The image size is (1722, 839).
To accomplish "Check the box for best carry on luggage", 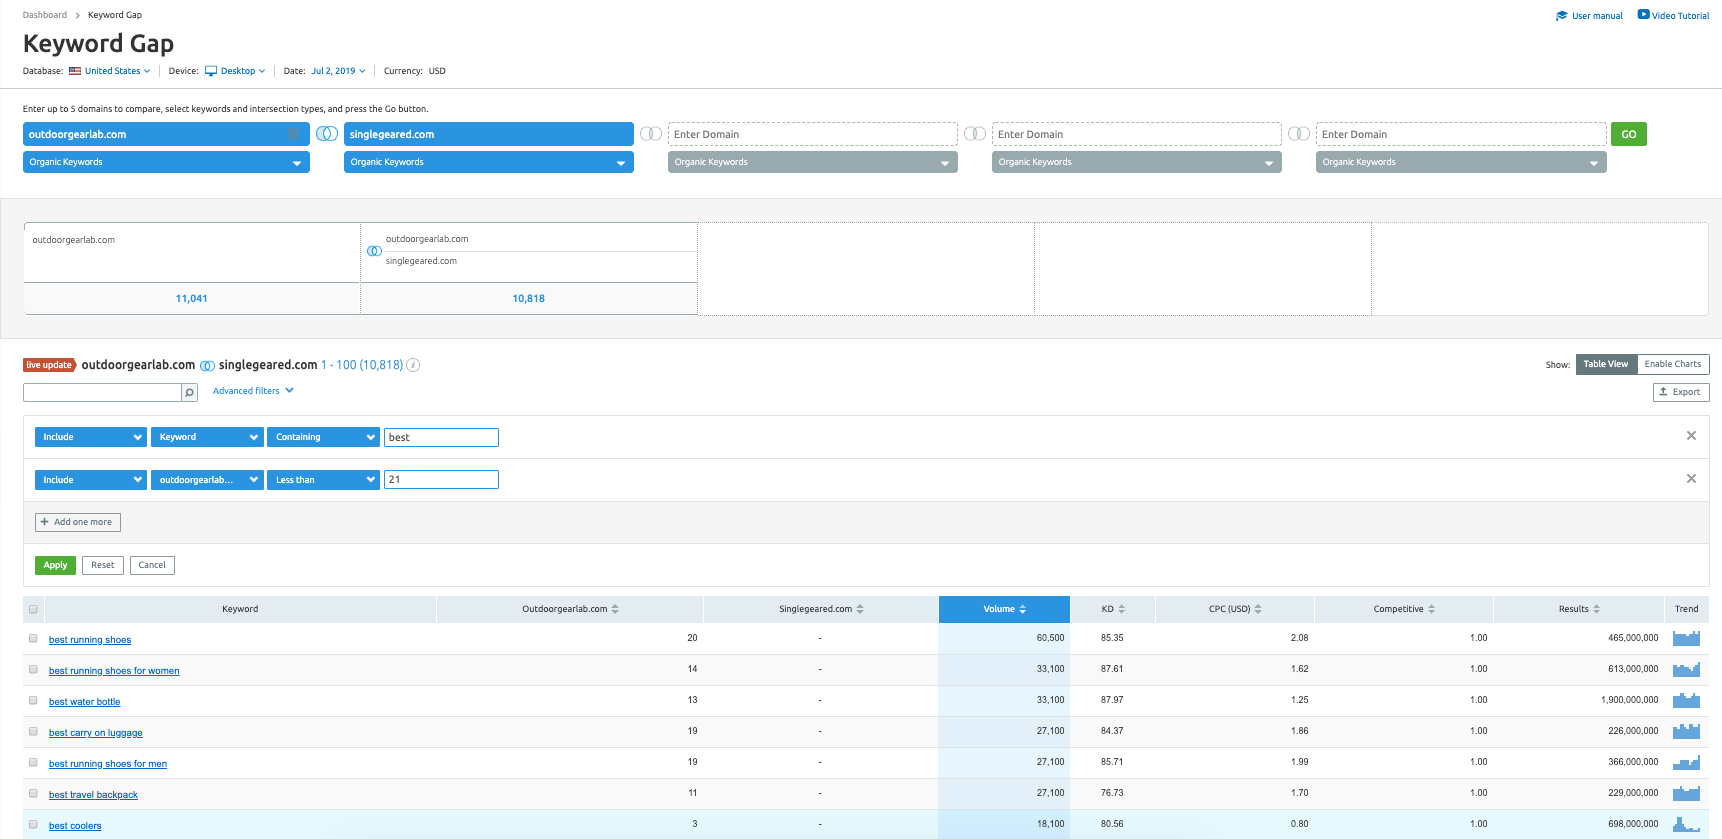I will coord(33,731).
